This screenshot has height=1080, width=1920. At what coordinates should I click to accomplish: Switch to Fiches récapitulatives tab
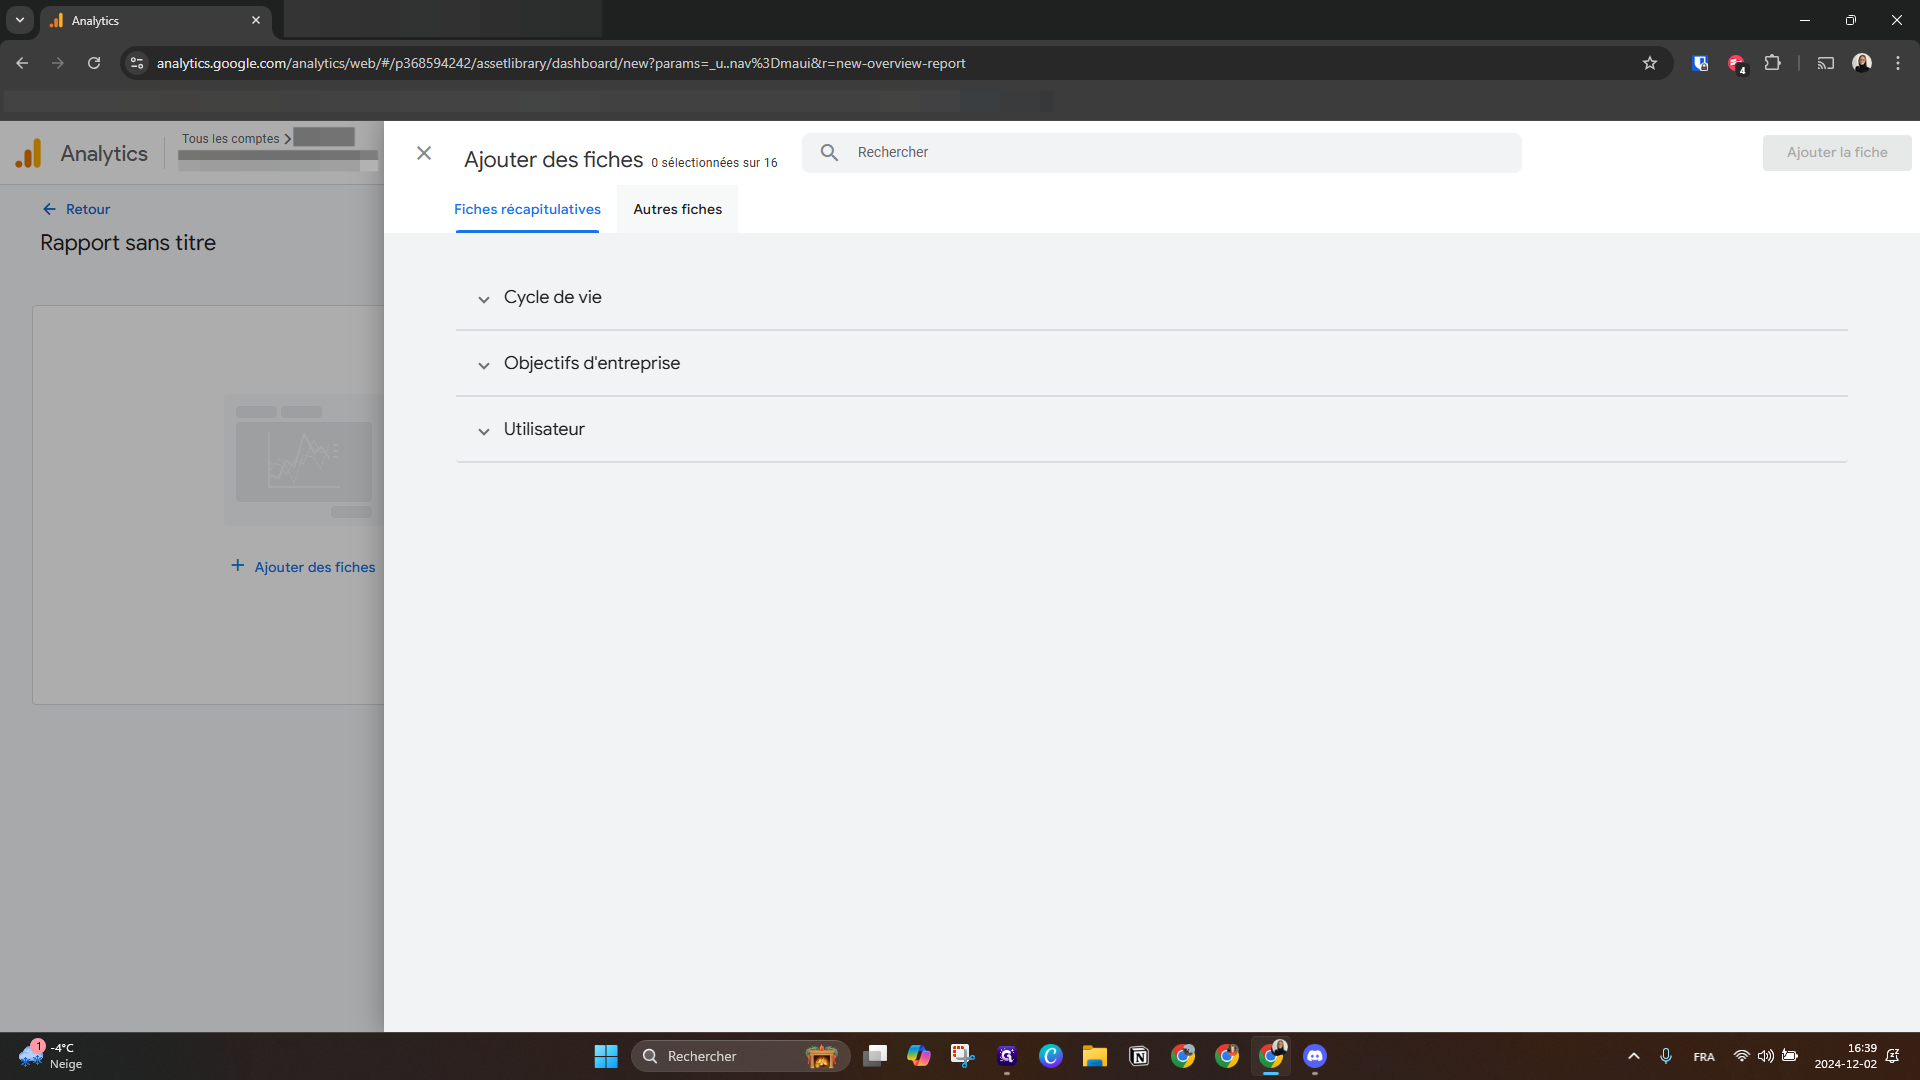click(x=527, y=209)
